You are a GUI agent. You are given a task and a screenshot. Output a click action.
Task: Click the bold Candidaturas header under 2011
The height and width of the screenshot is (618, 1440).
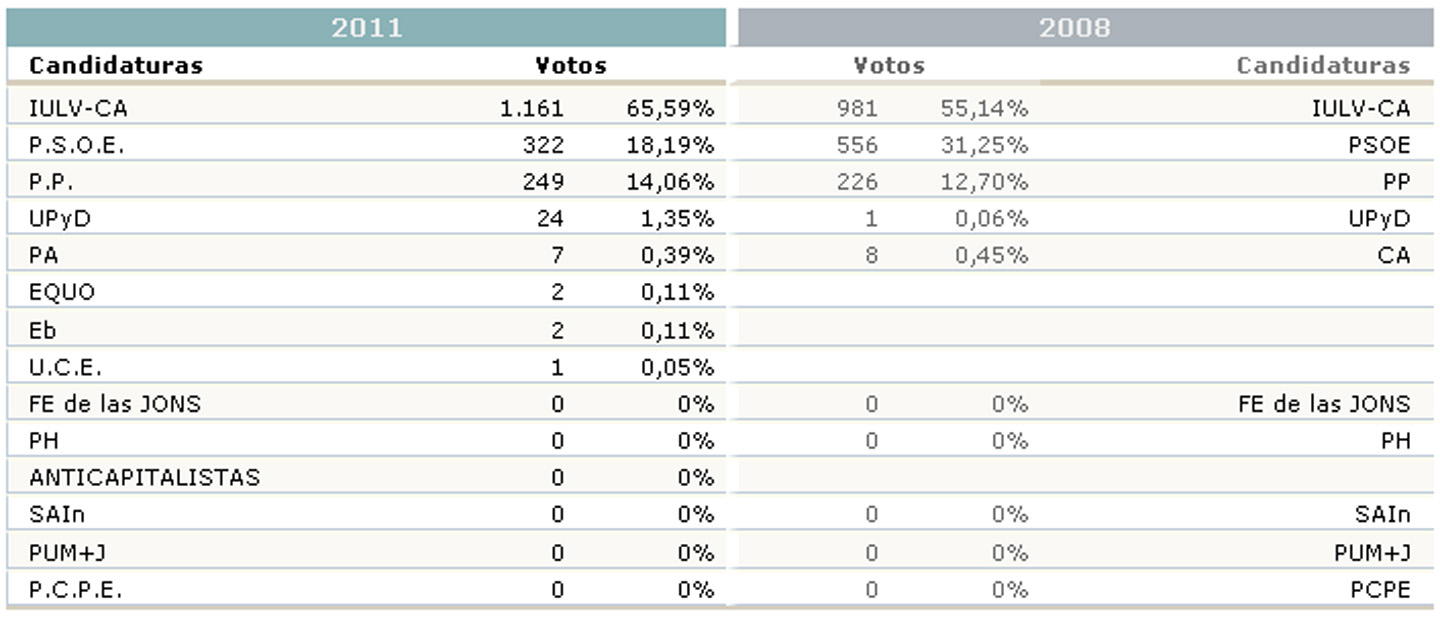click(x=116, y=66)
